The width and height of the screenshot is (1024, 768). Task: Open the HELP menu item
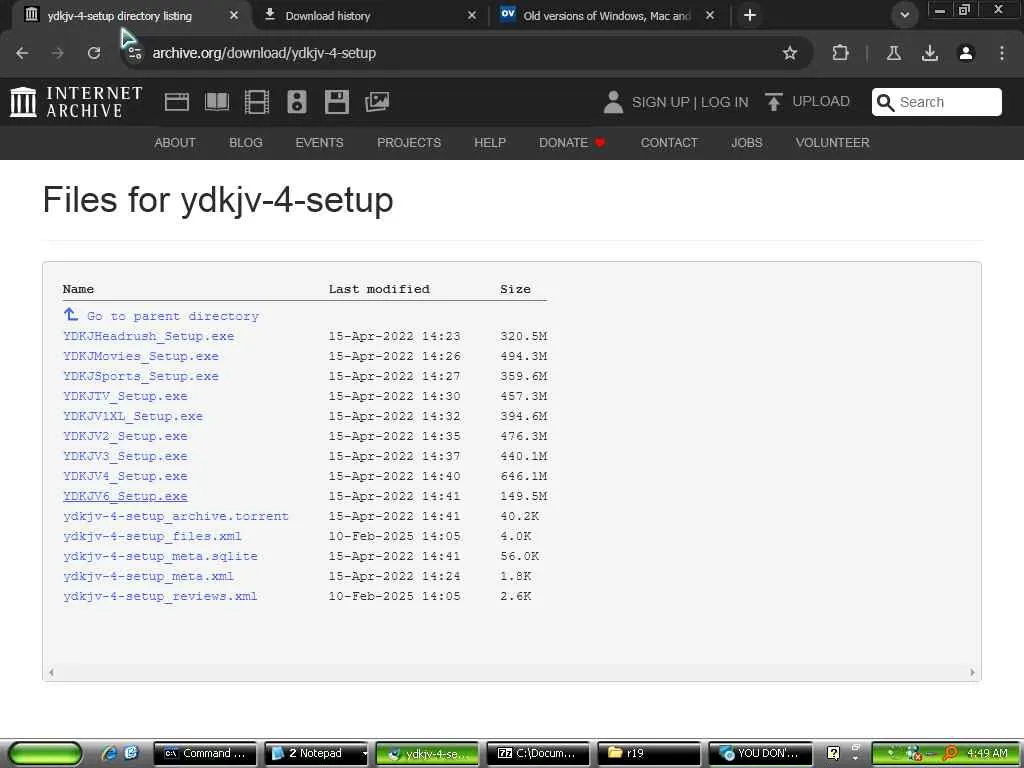tap(490, 142)
